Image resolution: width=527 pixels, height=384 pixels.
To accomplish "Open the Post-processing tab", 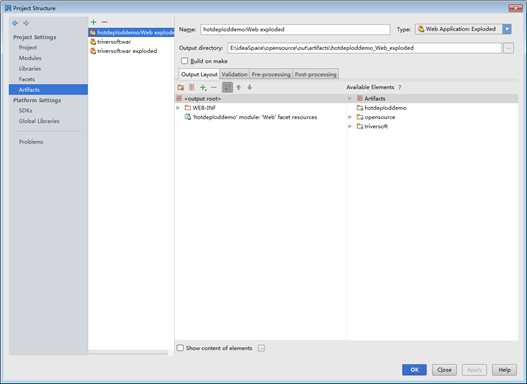I will click(x=315, y=74).
